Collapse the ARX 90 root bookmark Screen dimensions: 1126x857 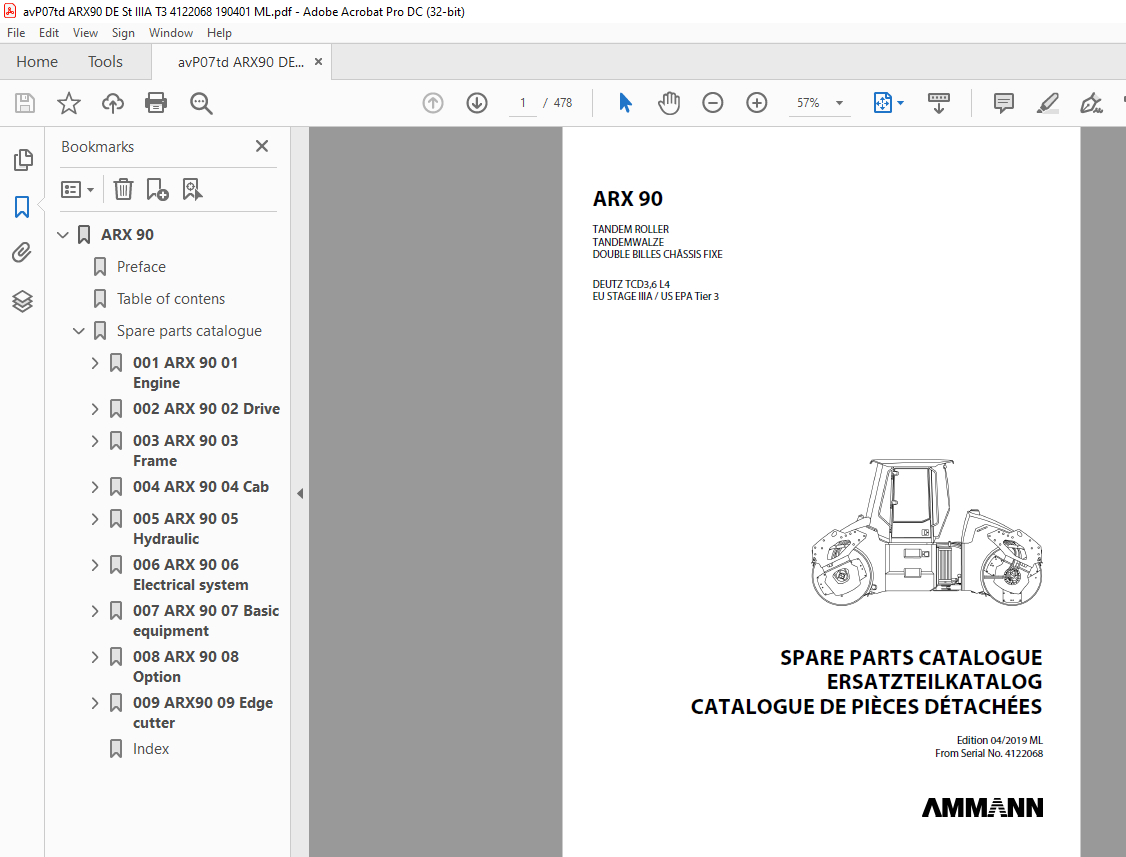(x=63, y=235)
